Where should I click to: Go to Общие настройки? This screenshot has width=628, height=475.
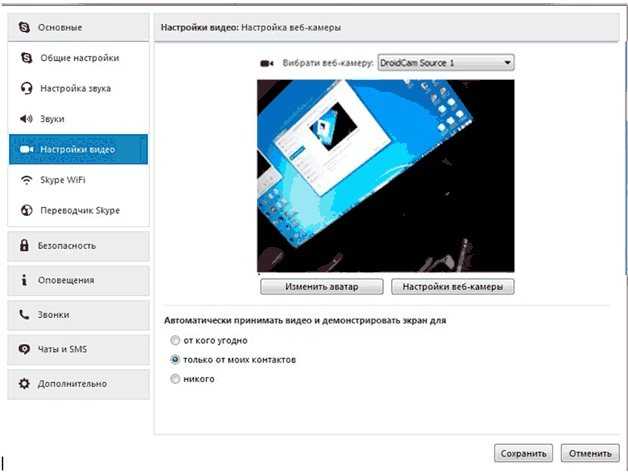pos(78,58)
